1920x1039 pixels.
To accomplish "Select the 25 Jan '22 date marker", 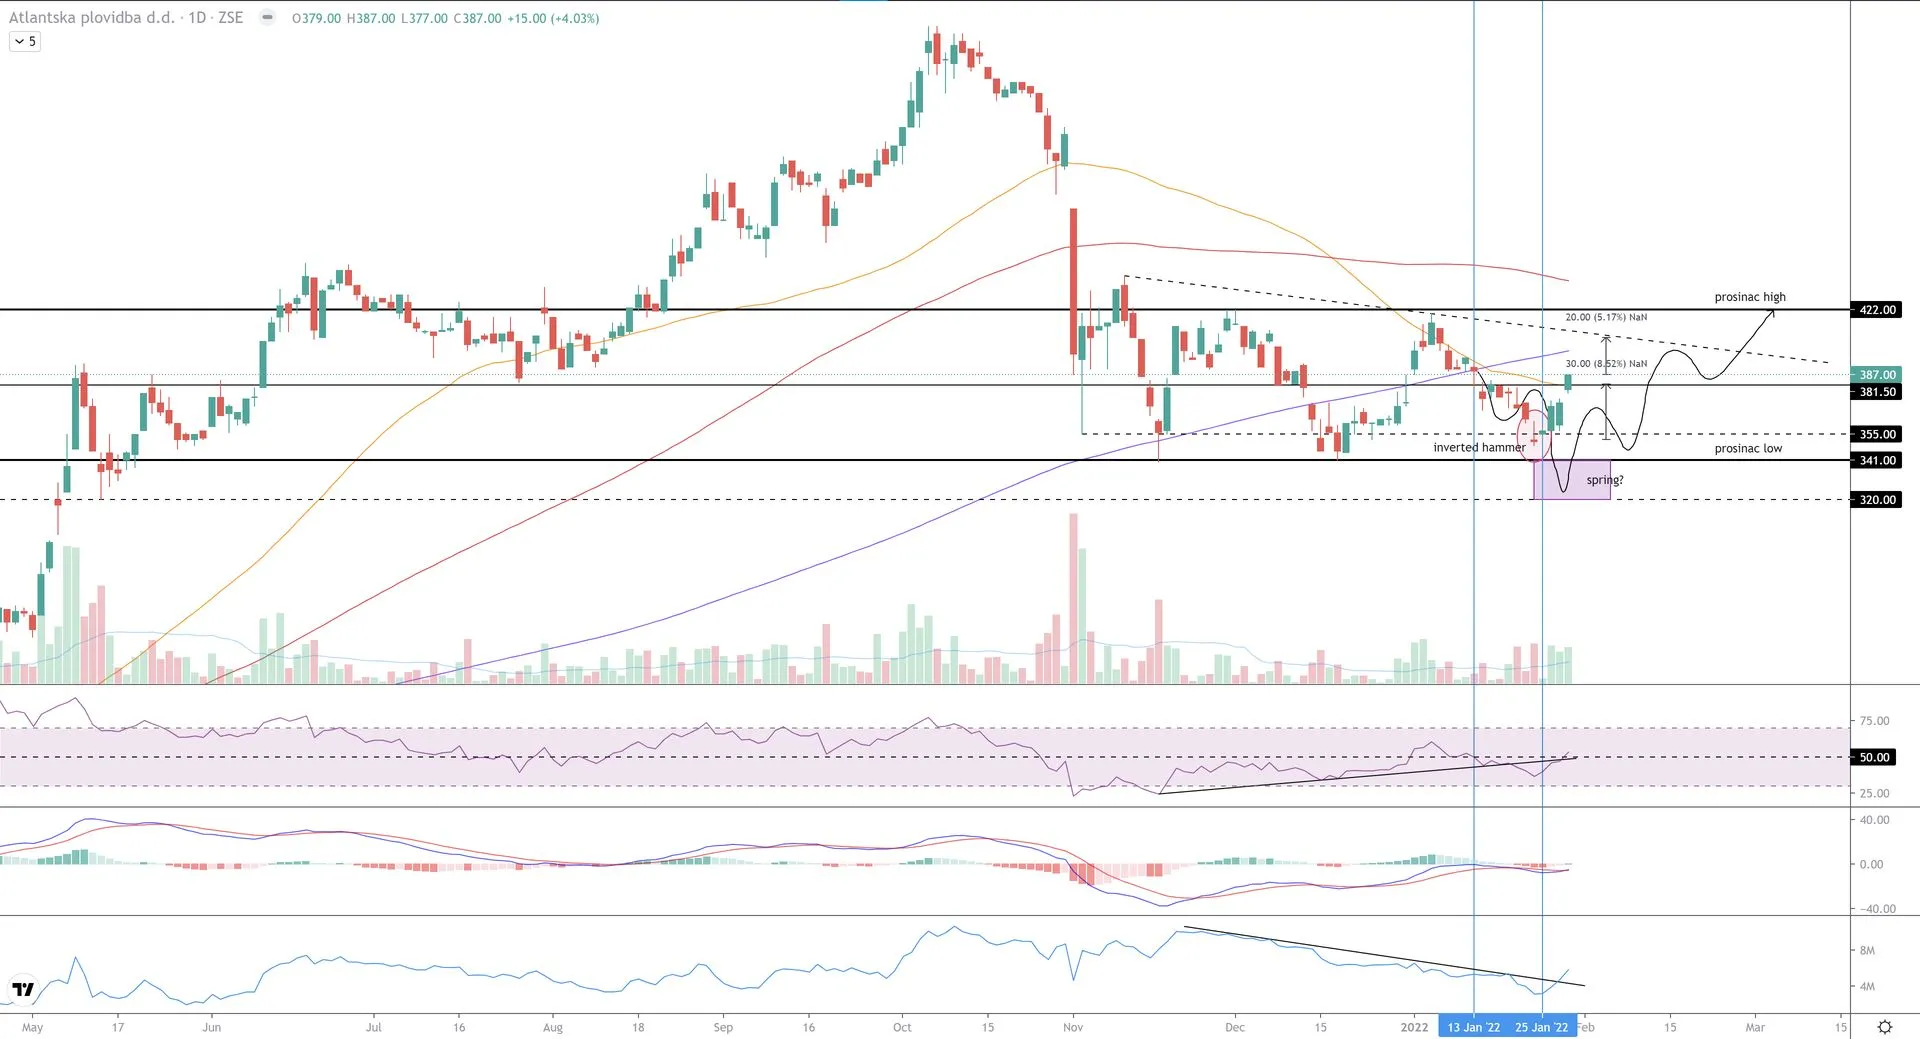I will click(1541, 1027).
